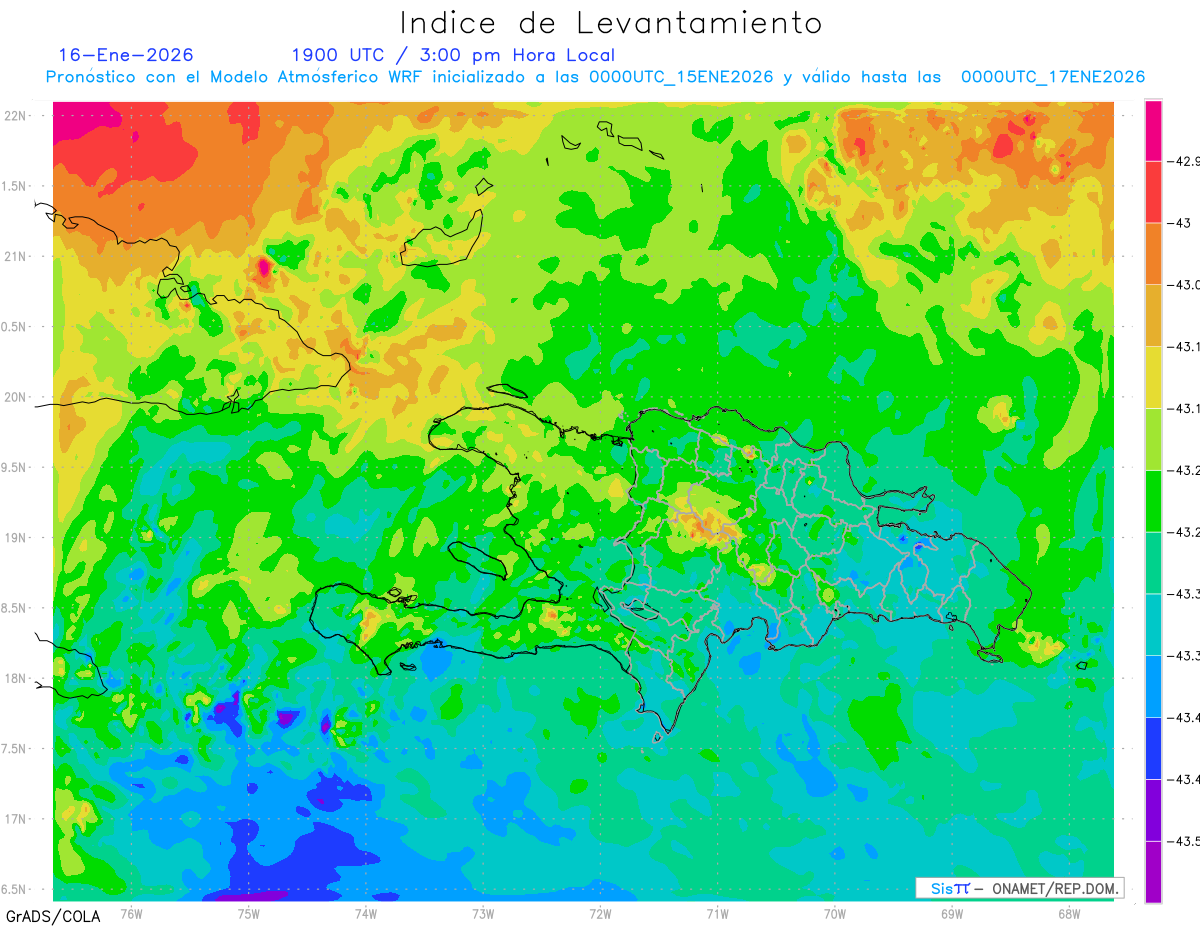The image size is (1200, 927).
Task: Click the '17N' latitude label
Action: [16, 820]
